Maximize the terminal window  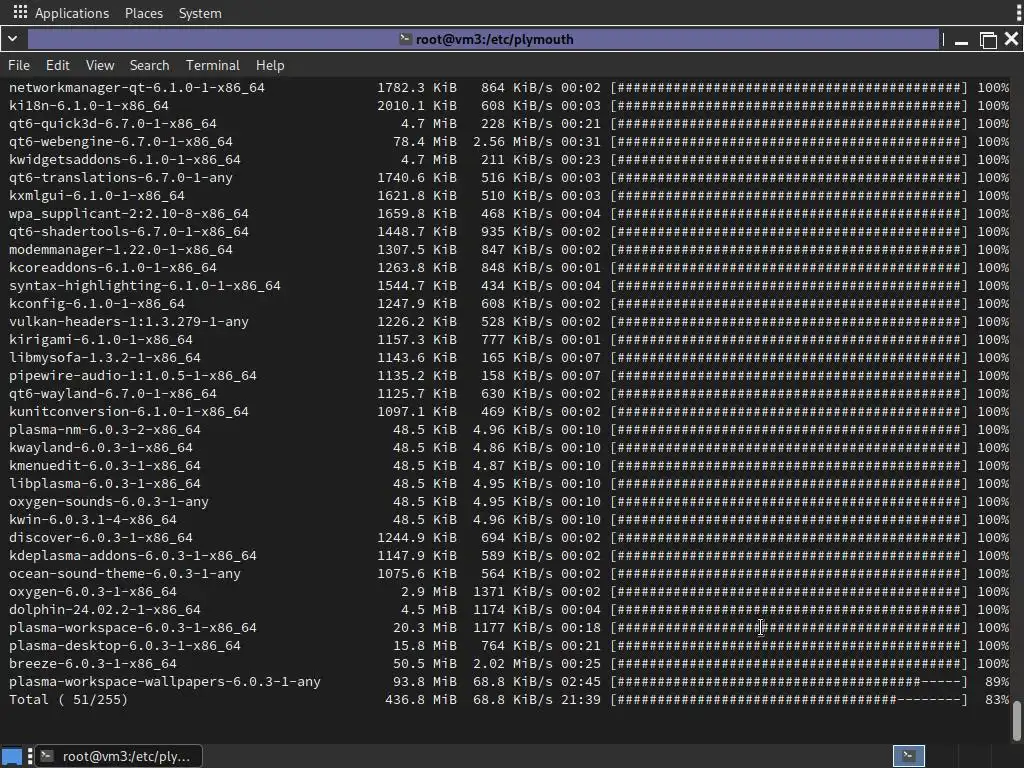point(988,40)
